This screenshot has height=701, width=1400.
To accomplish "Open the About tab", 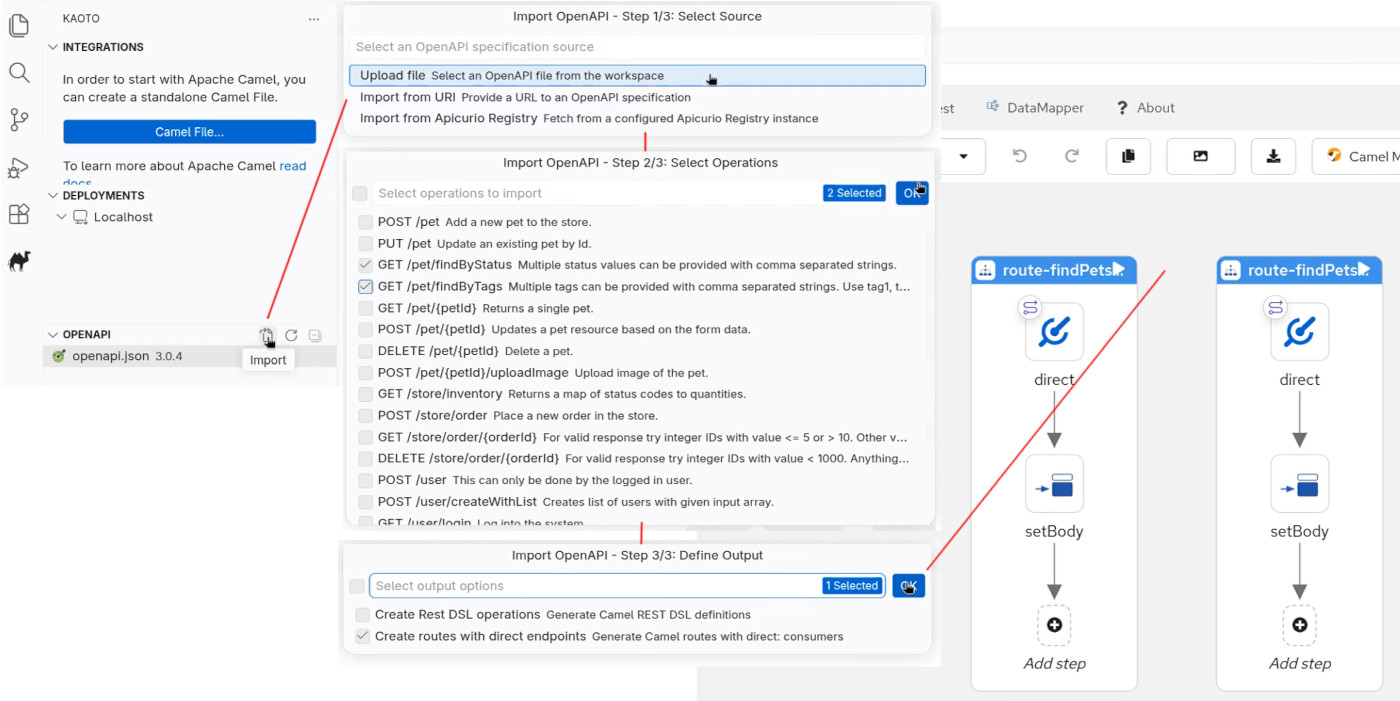I will click(1145, 108).
